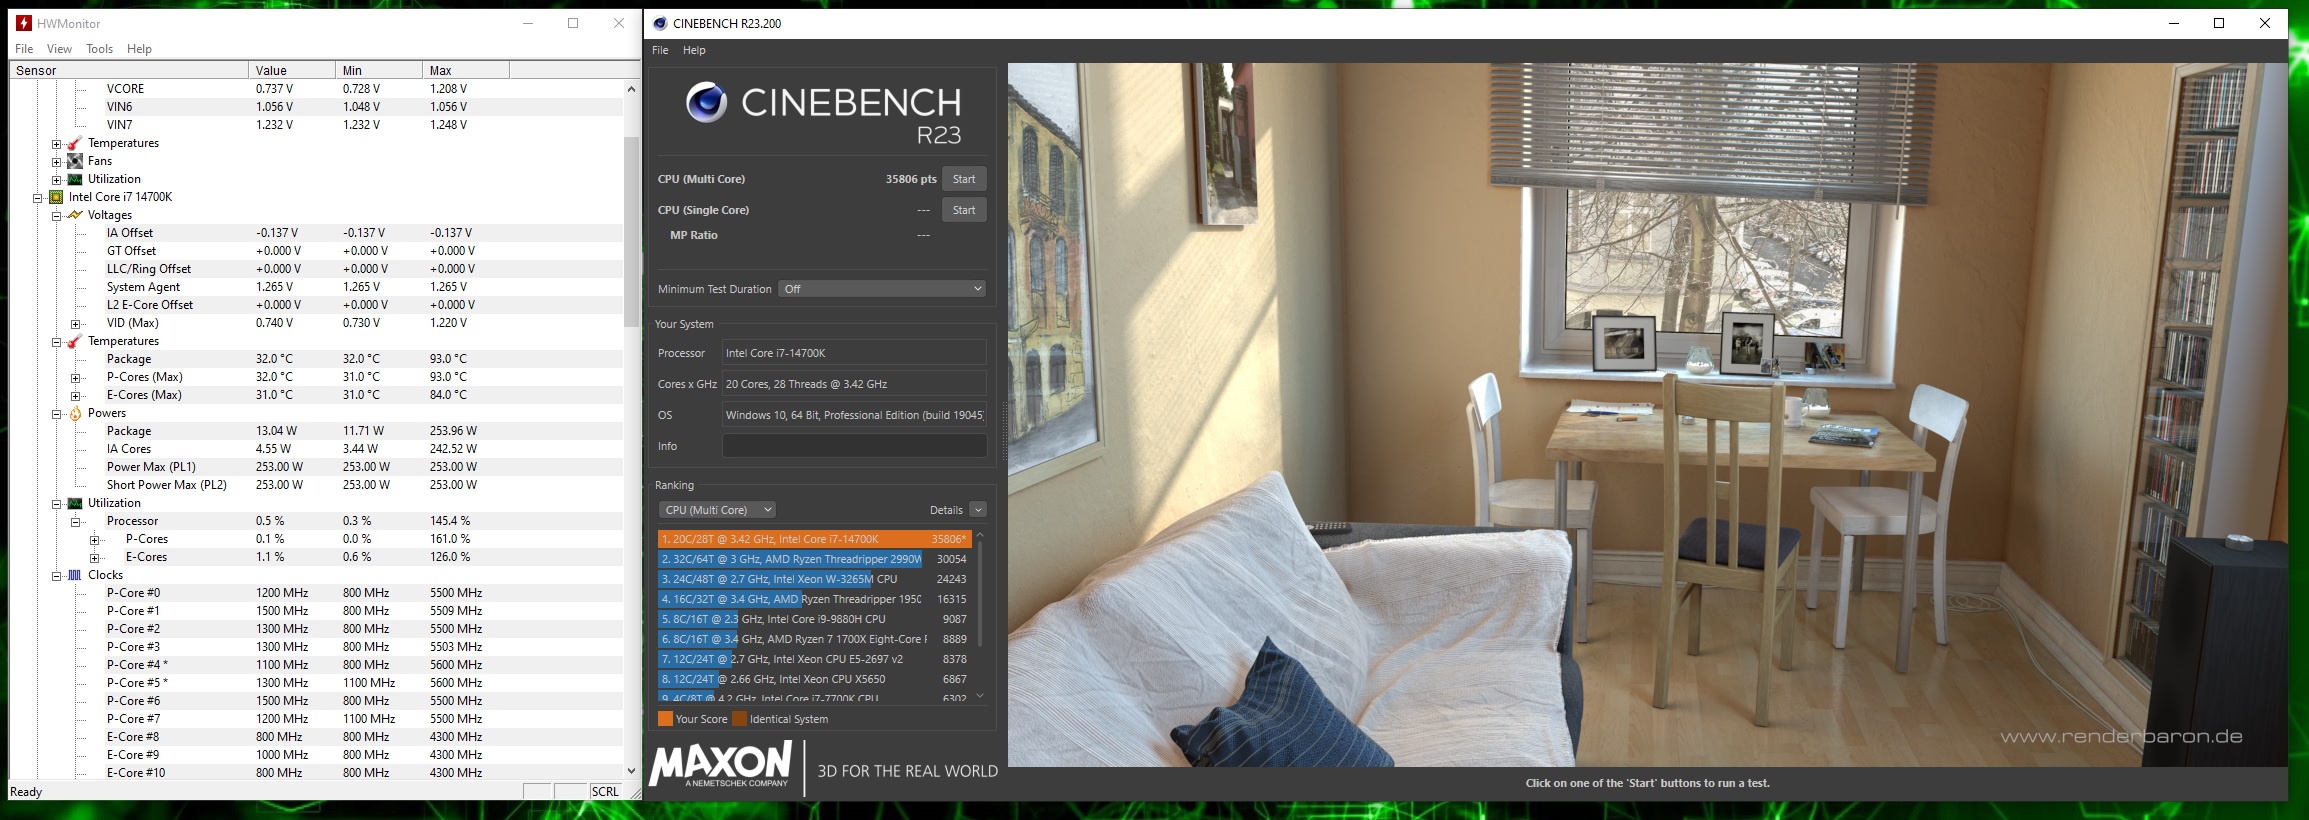The image size is (2309, 820).
Task: Click the Intel Core i7 14700K CPU icon
Action: coord(56,197)
